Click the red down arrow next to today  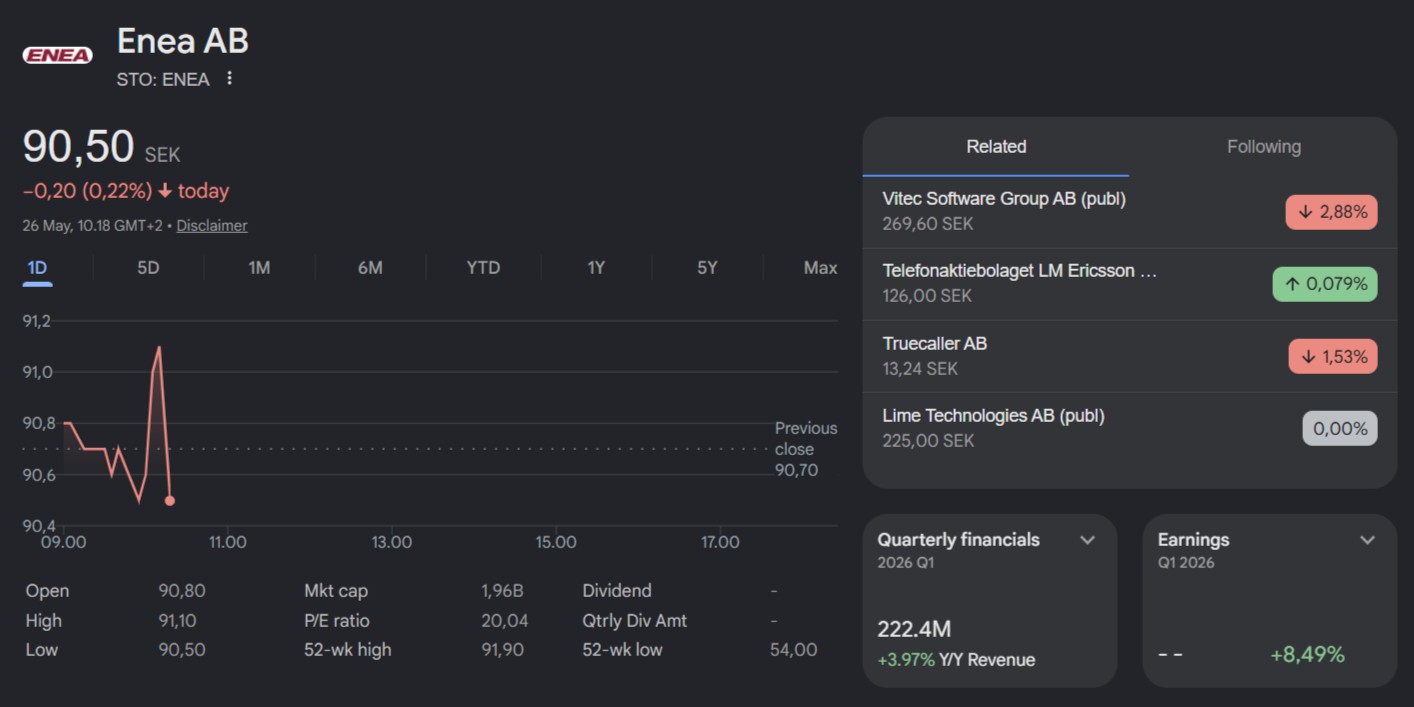click(165, 191)
